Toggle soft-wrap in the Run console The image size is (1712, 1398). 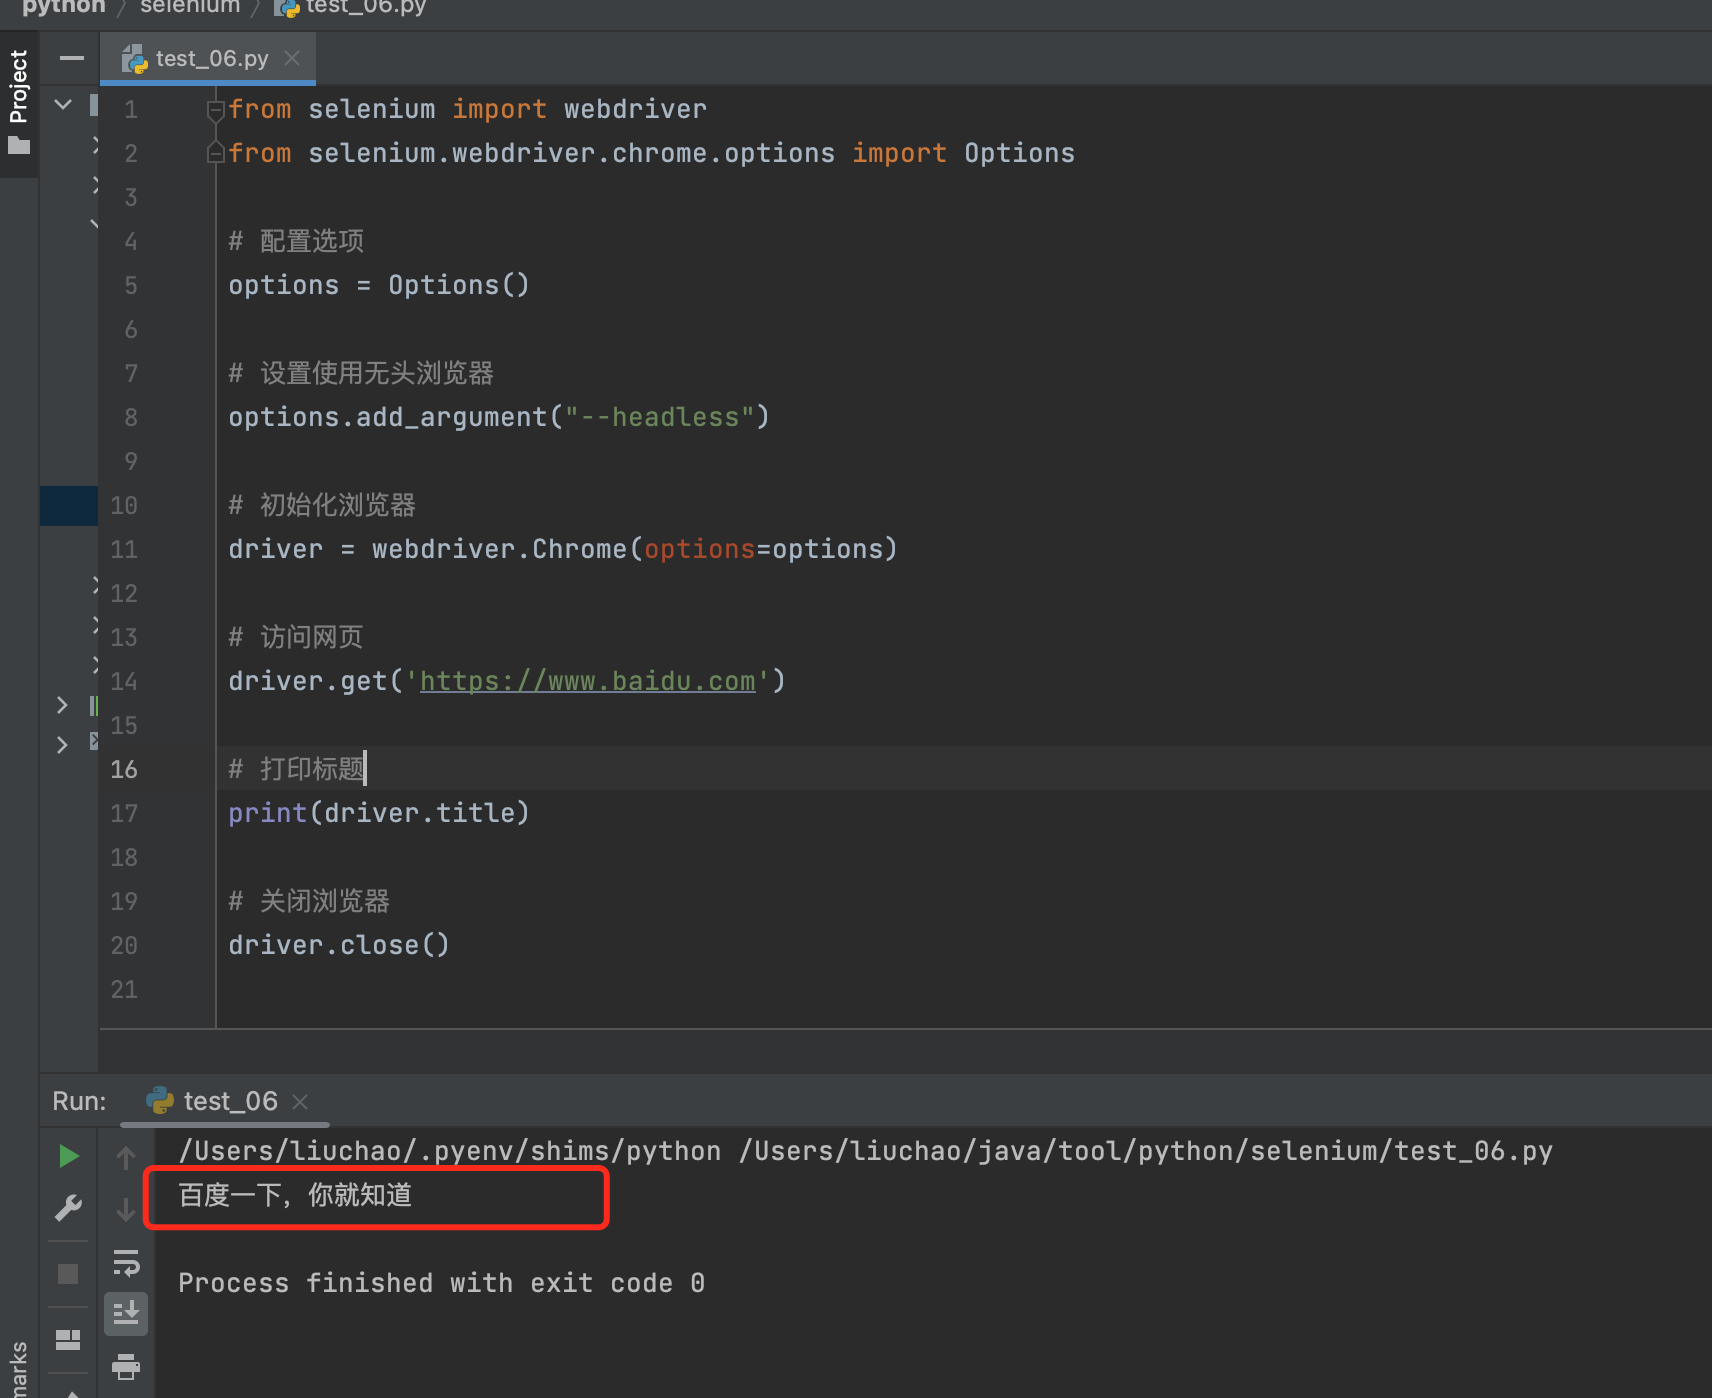pos(126,1263)
